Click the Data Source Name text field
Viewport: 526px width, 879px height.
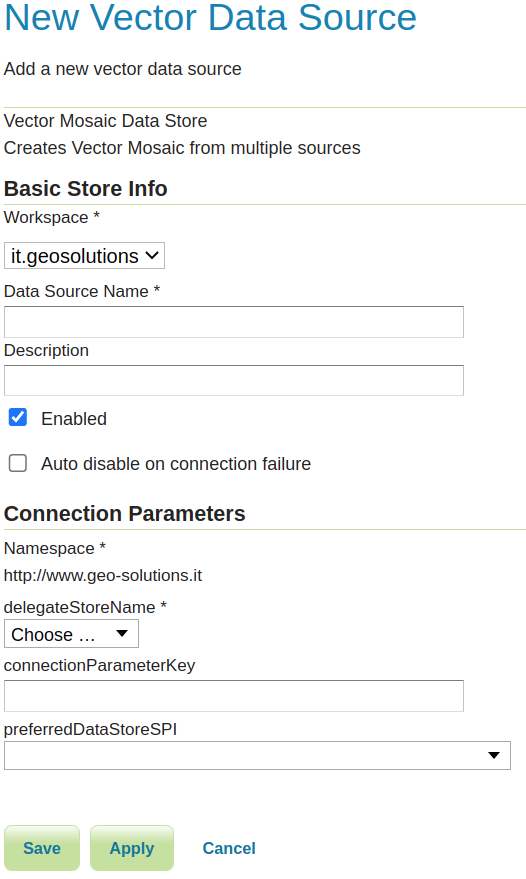[x=234, y=322]
